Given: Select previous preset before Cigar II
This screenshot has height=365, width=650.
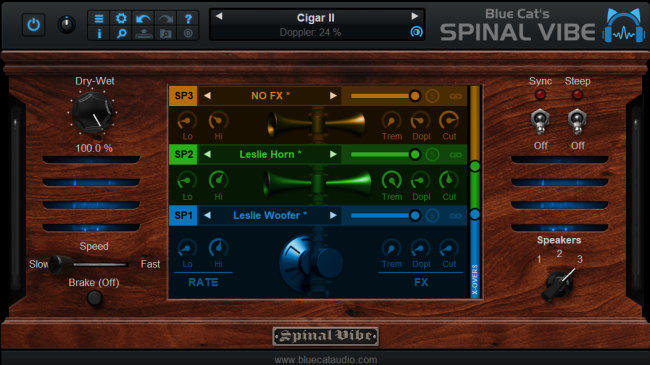Looking at the screenshot, I should coord(219,16).
